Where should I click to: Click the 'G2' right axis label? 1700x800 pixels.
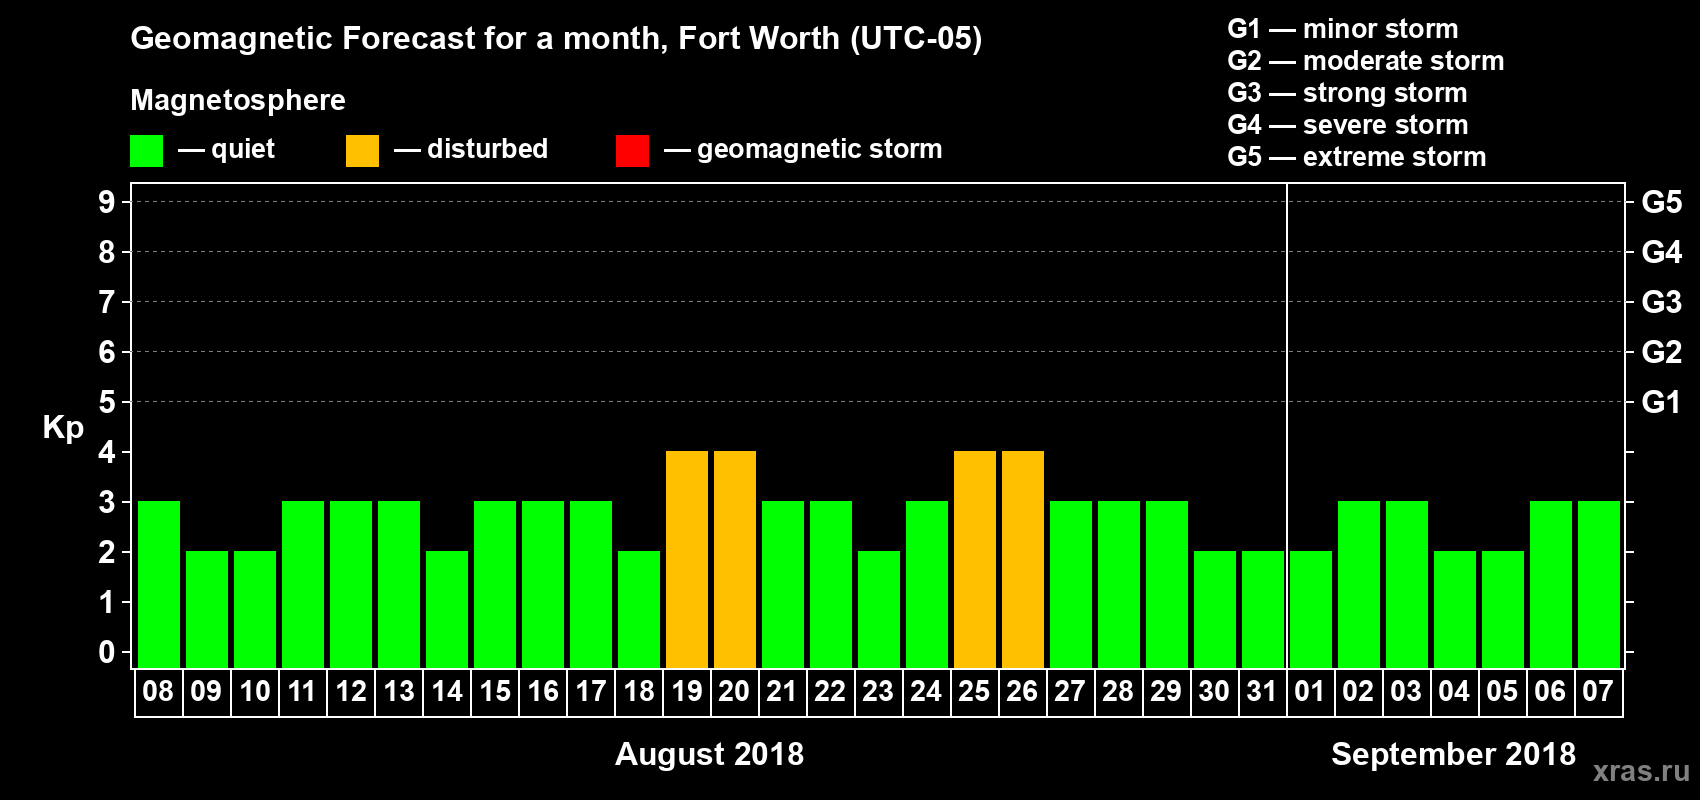coord(1662,352)
